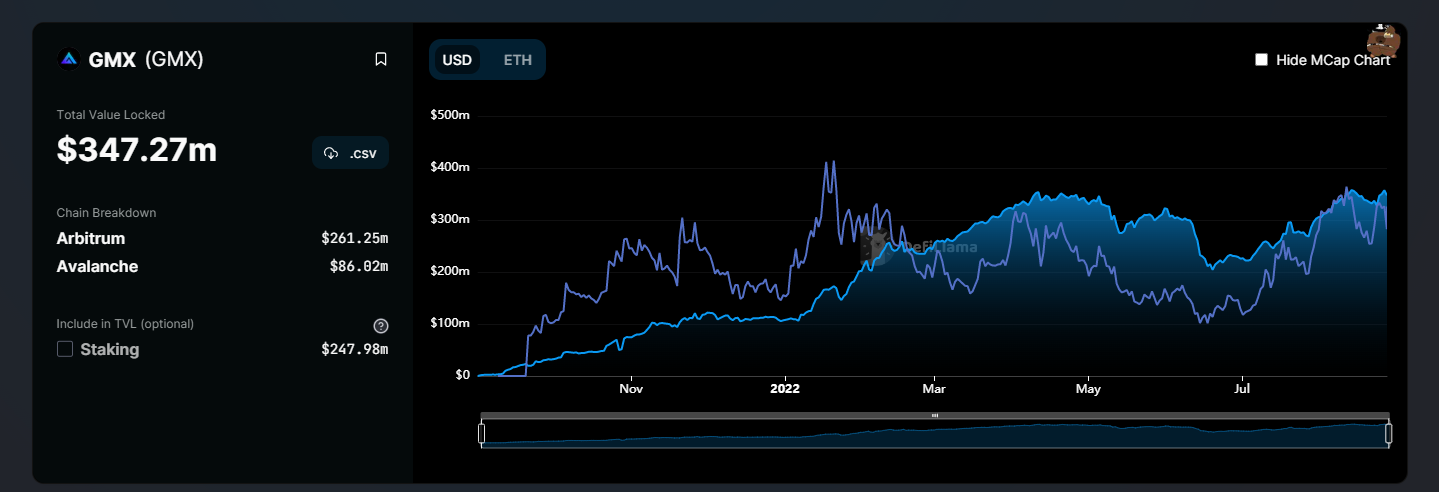Click the $500m y-axis label

(x=449, y=115)
